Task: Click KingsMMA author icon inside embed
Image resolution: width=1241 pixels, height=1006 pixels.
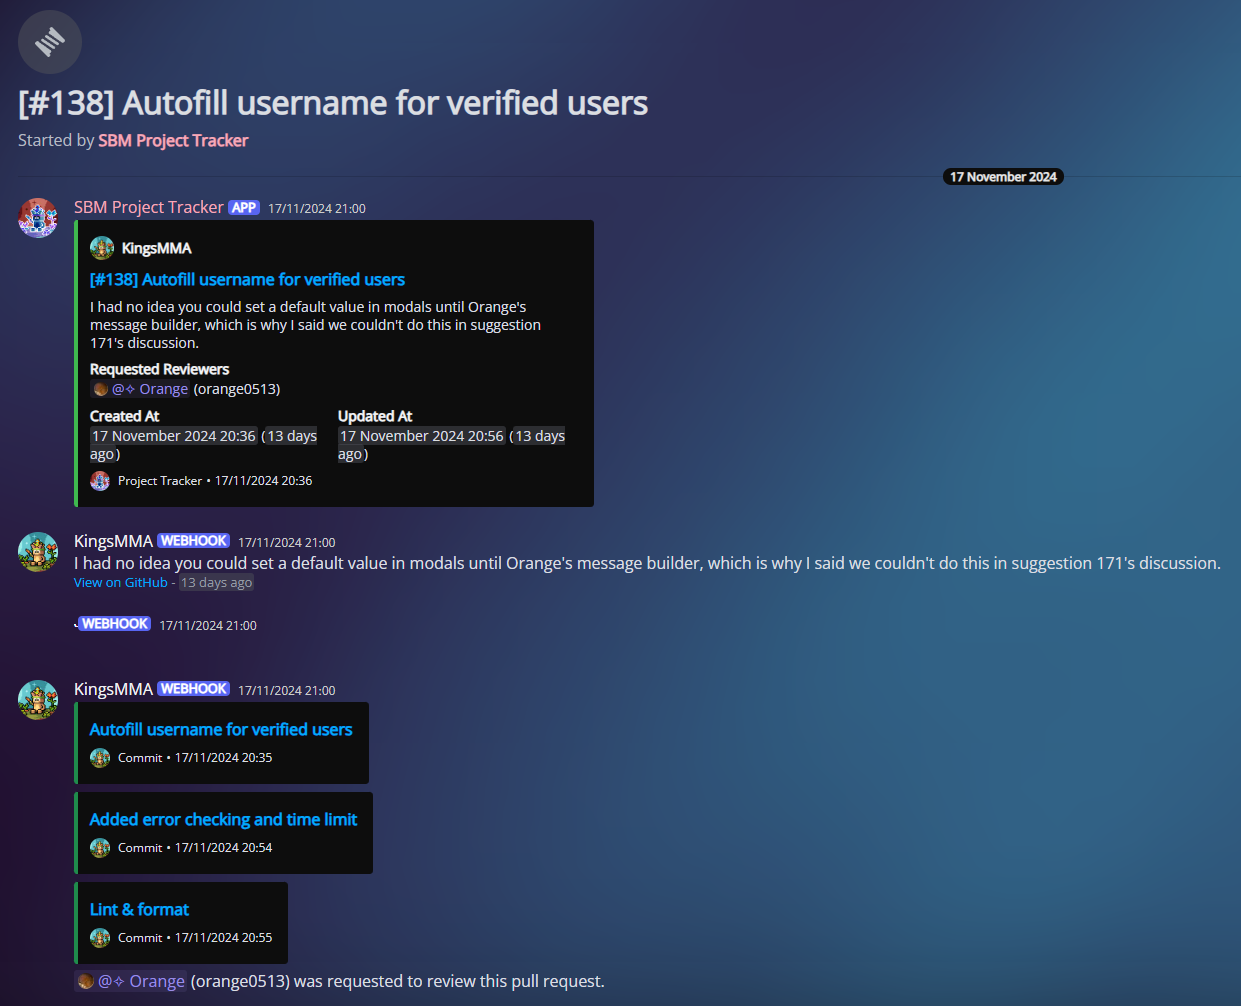Action: point(102,248)
